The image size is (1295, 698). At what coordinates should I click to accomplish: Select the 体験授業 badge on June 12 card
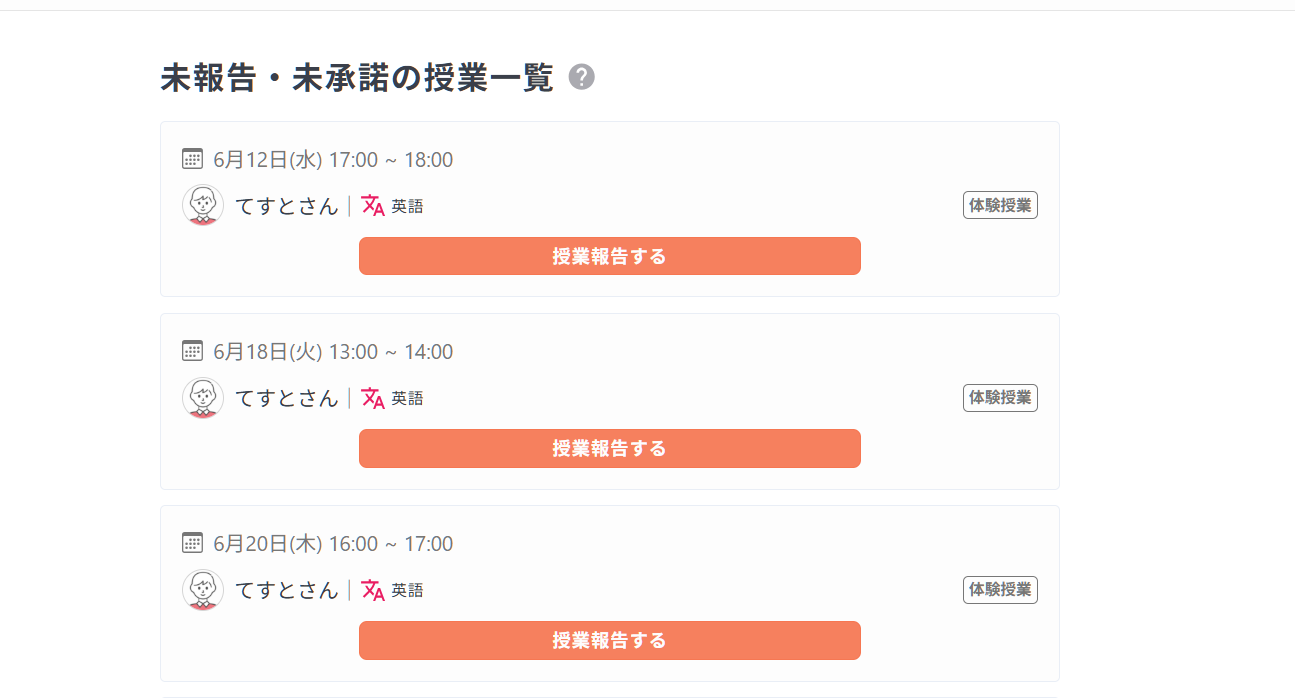[x=1000, y=205]
